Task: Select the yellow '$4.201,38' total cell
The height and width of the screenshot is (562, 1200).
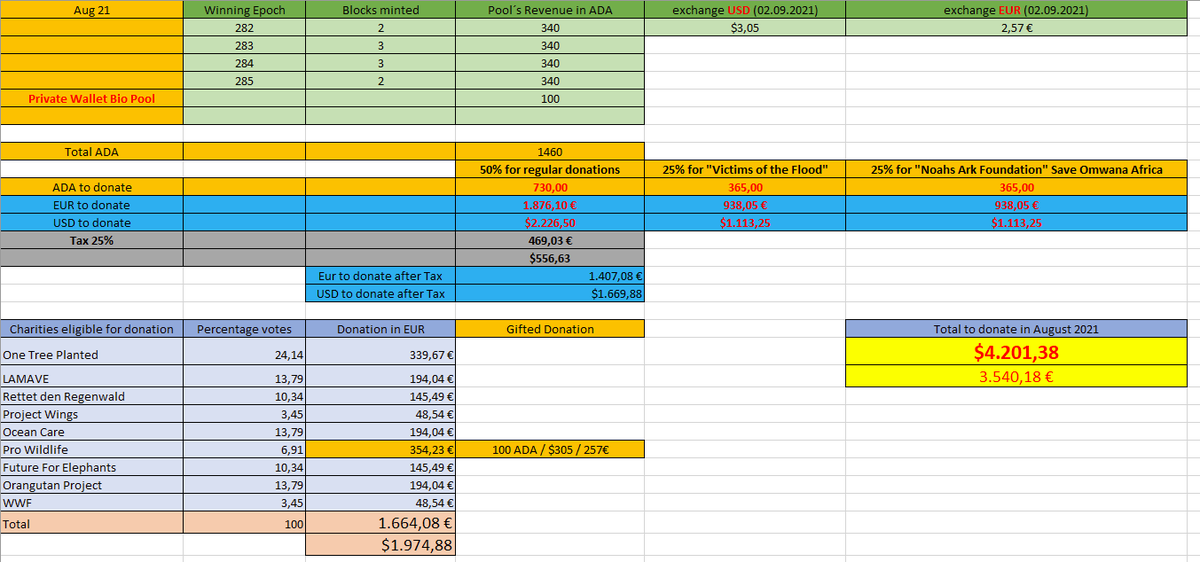Action: coord(1017,352)
